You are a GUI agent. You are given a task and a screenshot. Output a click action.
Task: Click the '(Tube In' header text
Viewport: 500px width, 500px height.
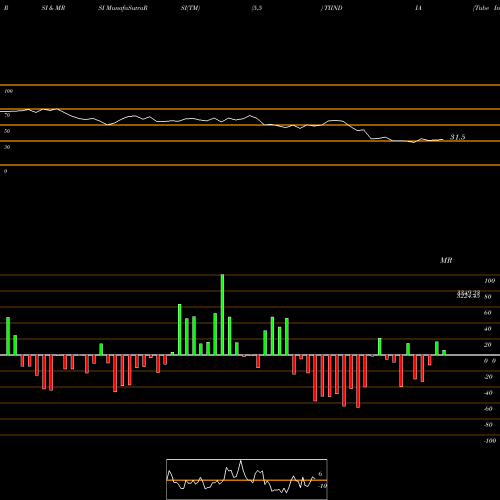pyautogui.click(x=486, y=8)
